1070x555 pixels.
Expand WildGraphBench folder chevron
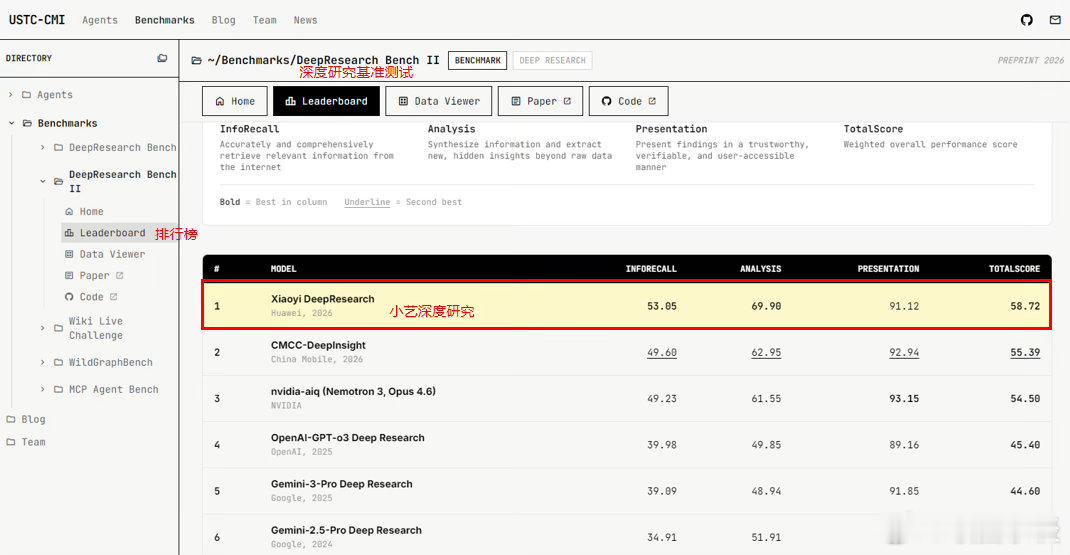click(x=42, y=362)
